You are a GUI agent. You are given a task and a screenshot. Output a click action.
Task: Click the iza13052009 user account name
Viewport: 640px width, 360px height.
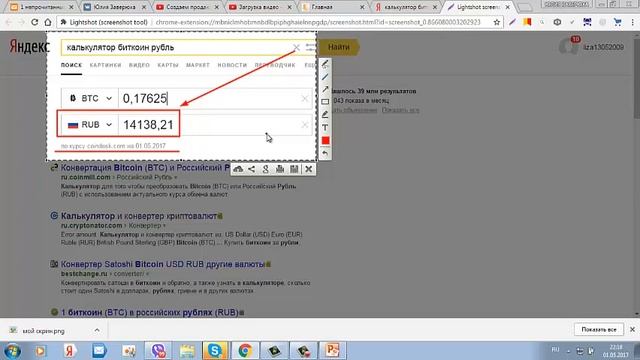pos(603,47)
